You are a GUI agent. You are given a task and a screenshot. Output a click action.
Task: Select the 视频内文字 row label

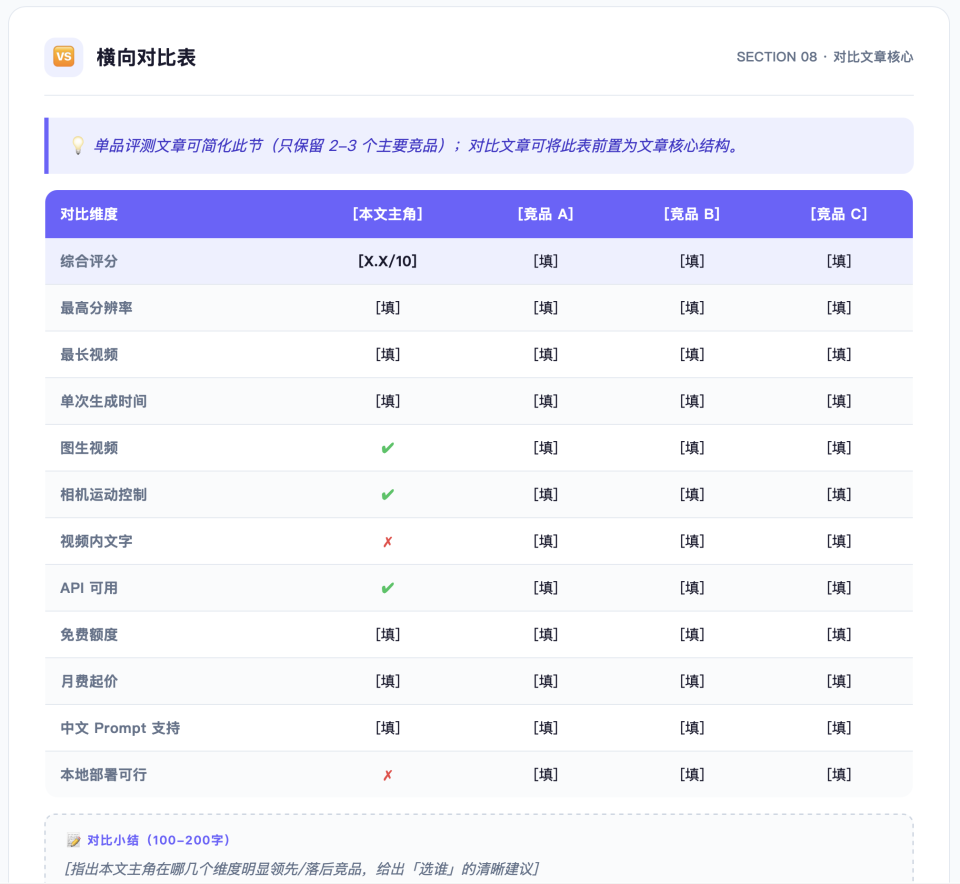[96, 541]
